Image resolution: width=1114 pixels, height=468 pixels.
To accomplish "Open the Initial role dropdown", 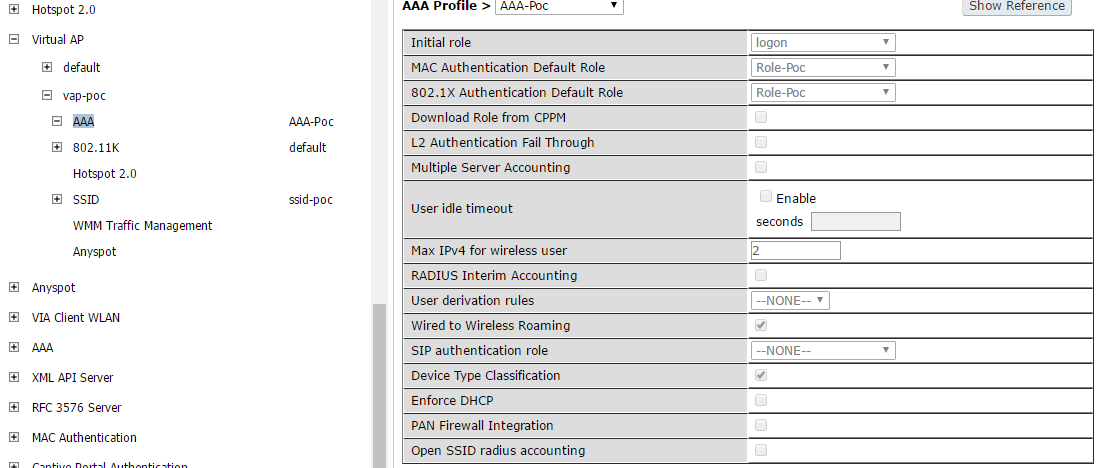I will click(823, 43).
